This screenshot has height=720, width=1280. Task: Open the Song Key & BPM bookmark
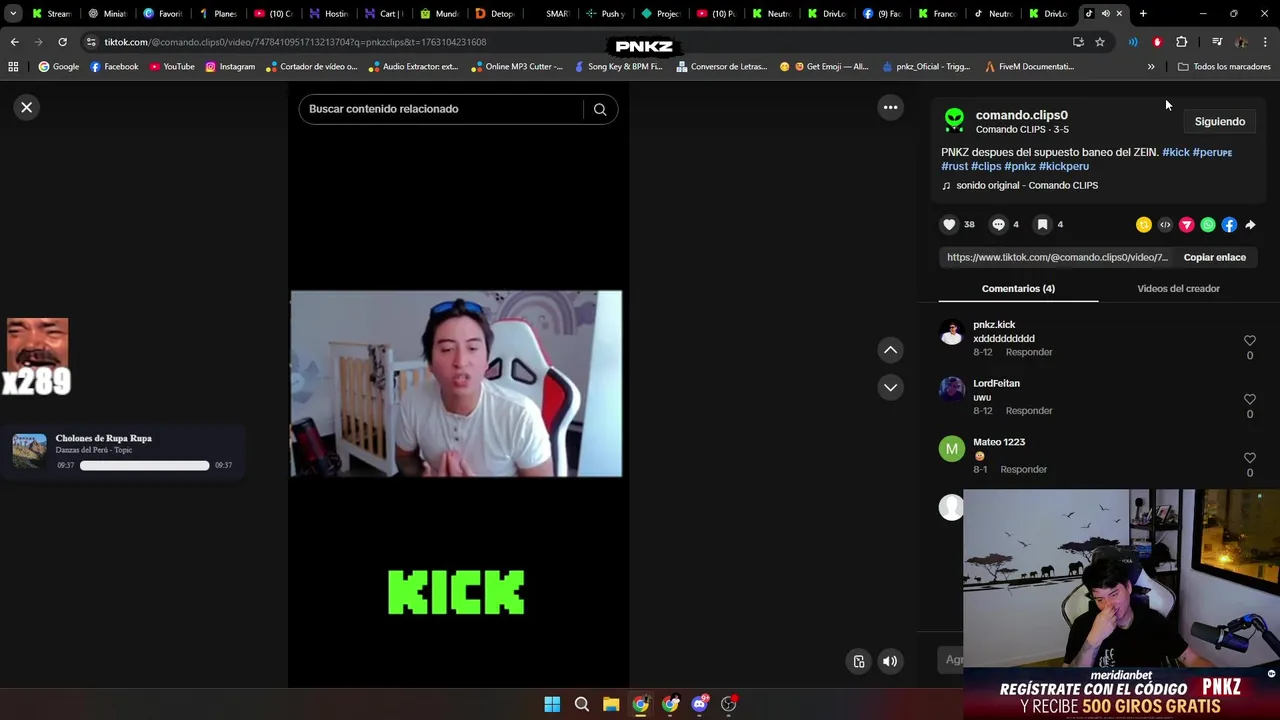(x=618, y=67)
